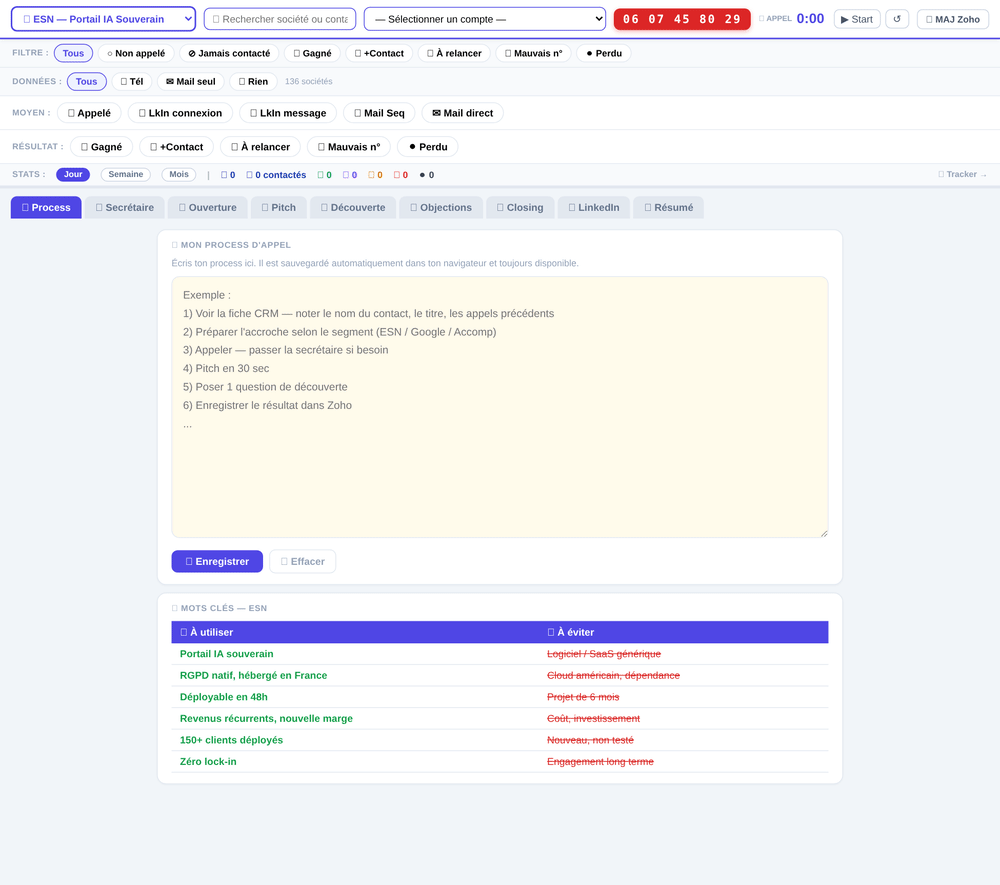Switch to the Objections tab

[441, 207]
